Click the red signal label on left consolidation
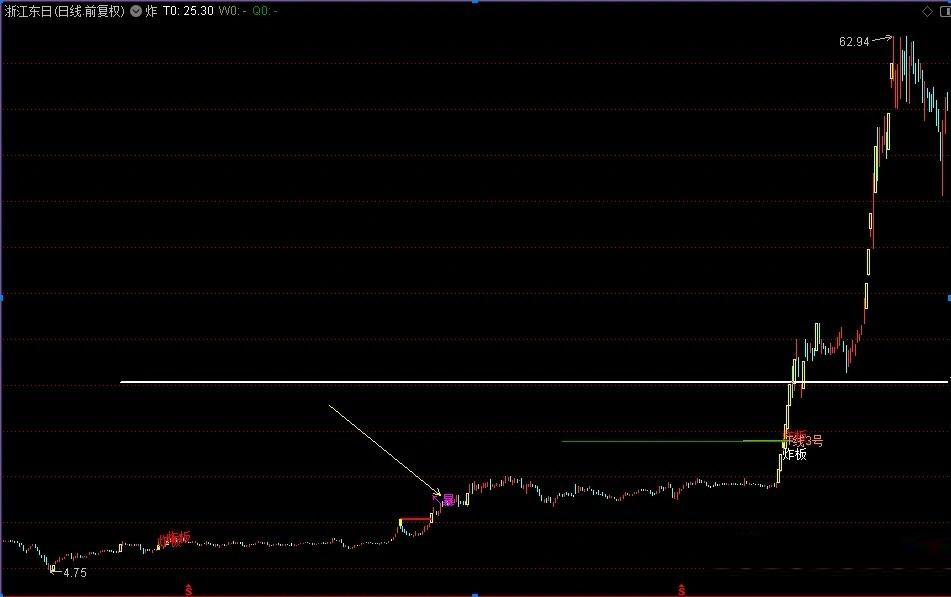This screenshot has width=951, height=597. coord(174,539)
